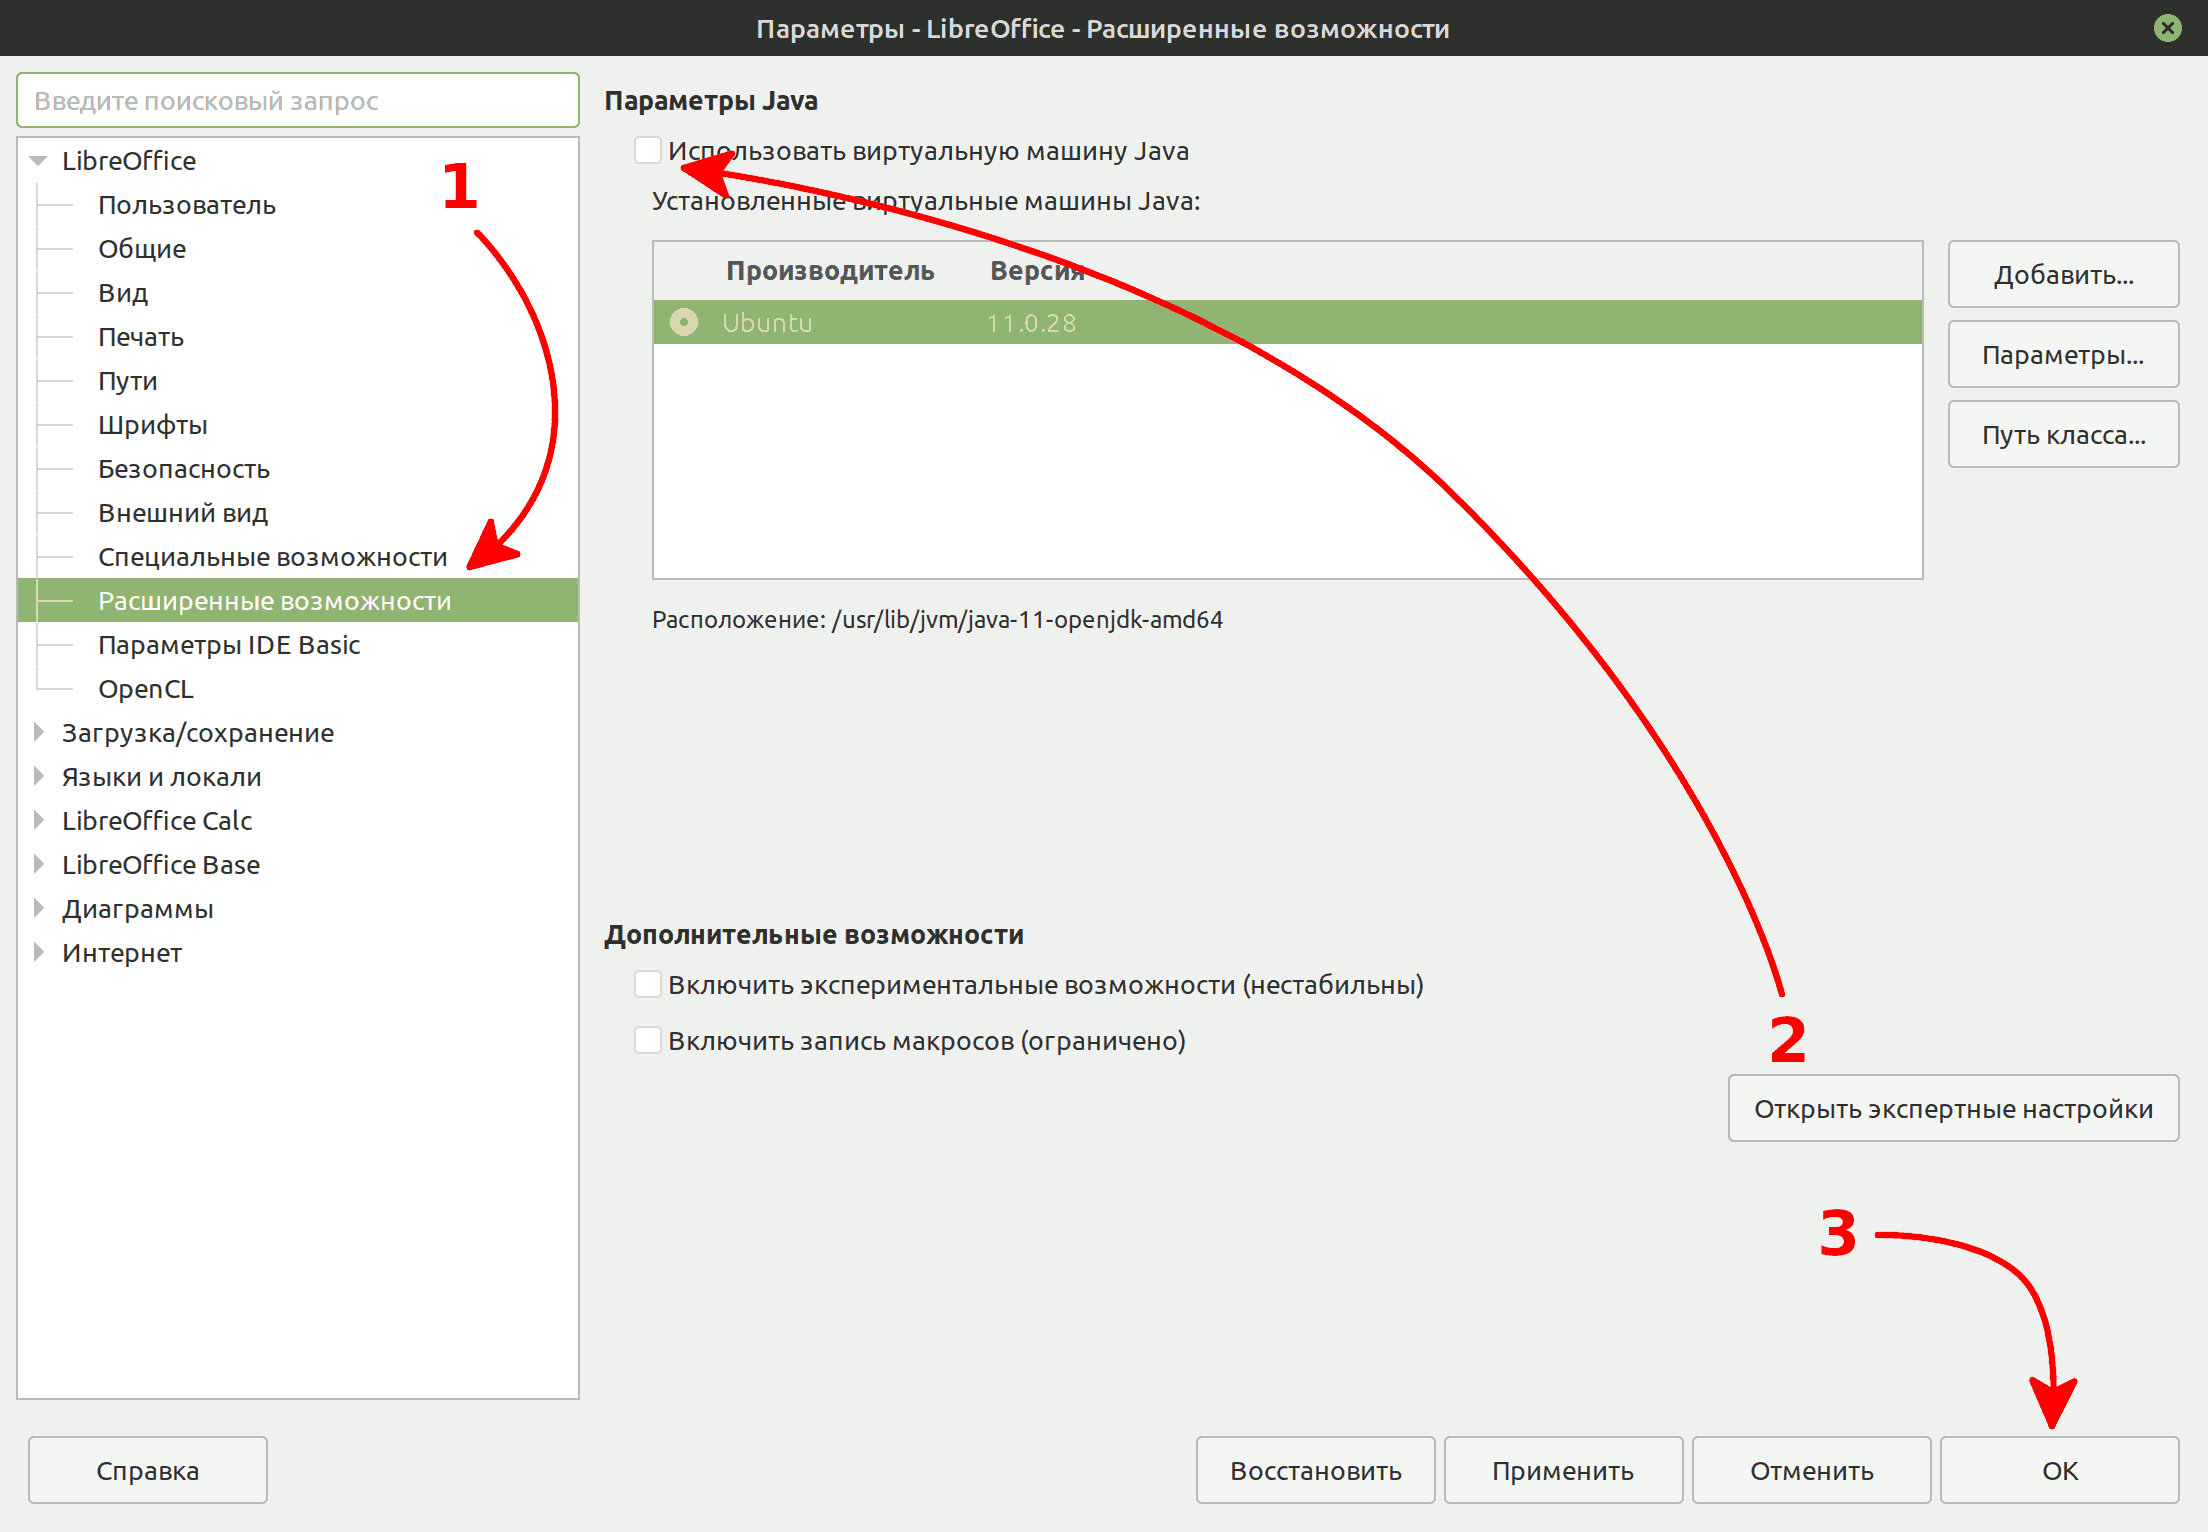The height and width of the screenshot is (1532, 2208).
Task: Click the 'Путь класса...' button
Action: (2063, 434)
